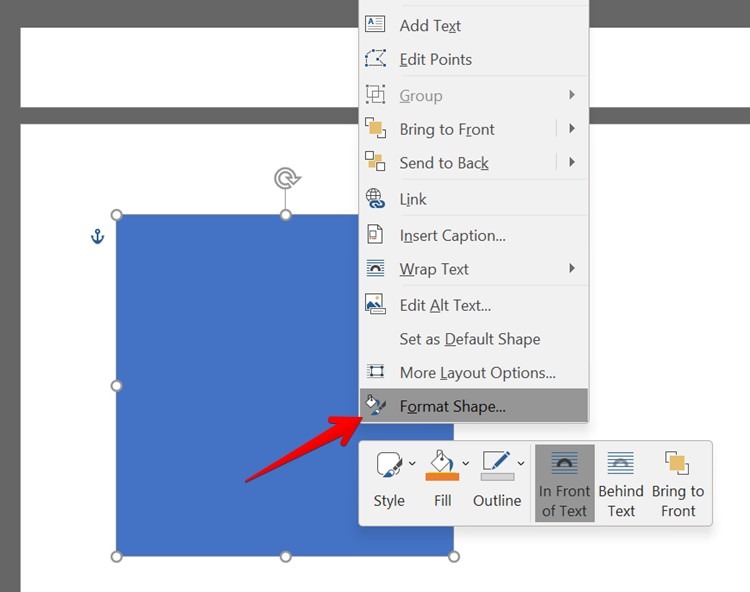Open Format Shape... from context menu

[474, 406]
